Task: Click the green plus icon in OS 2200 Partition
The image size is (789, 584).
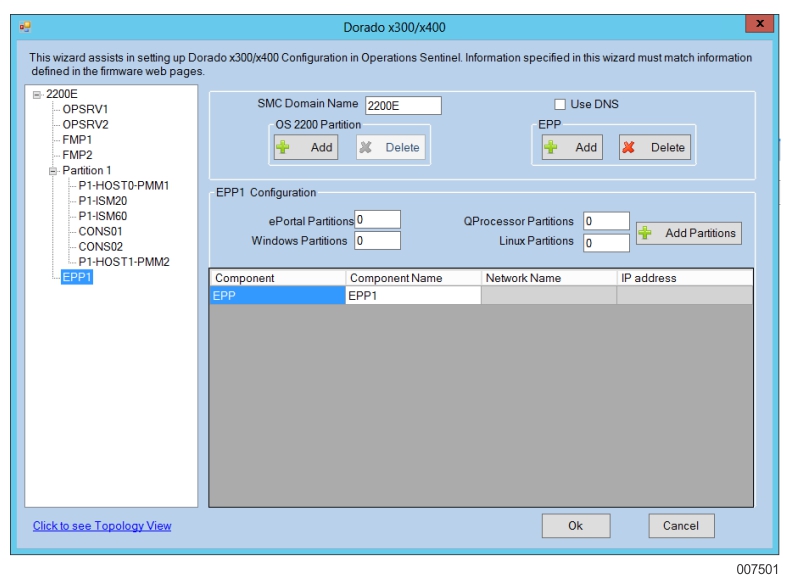Action: pyautogui.click(x=283, y=147)
